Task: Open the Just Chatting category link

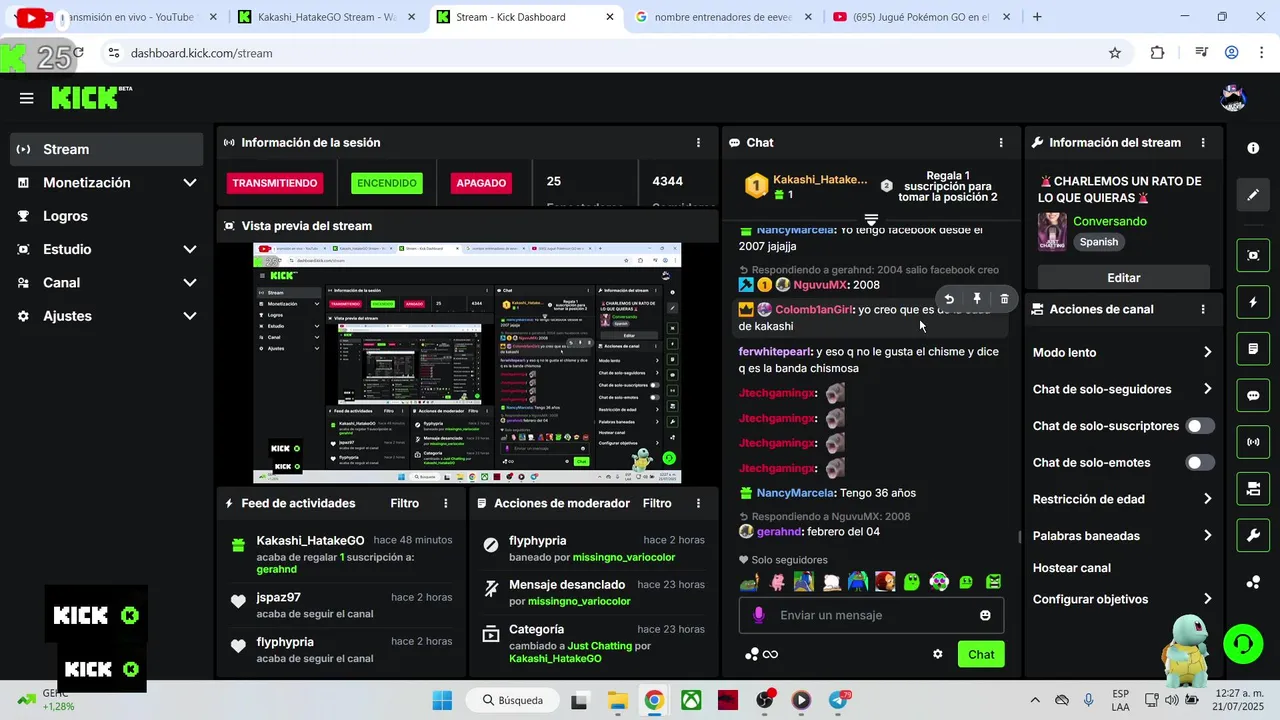Action: tap(599, 646)
